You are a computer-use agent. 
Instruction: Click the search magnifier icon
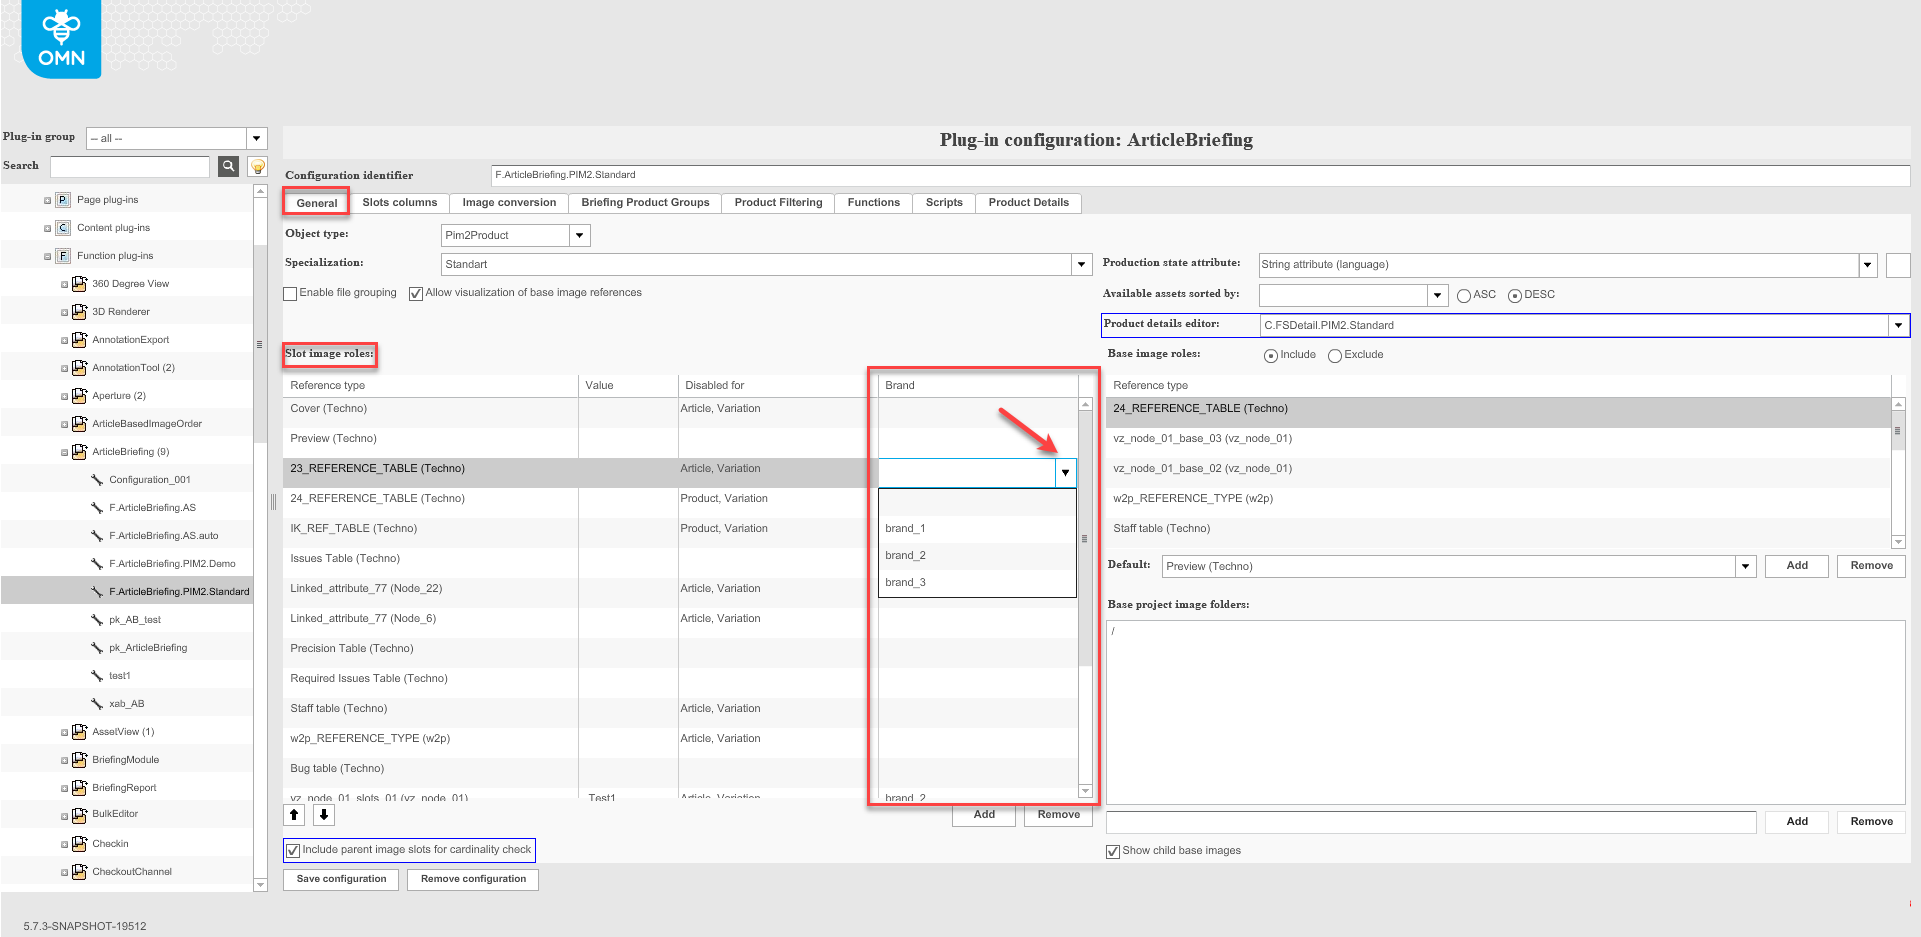click(x=227, y=166)
